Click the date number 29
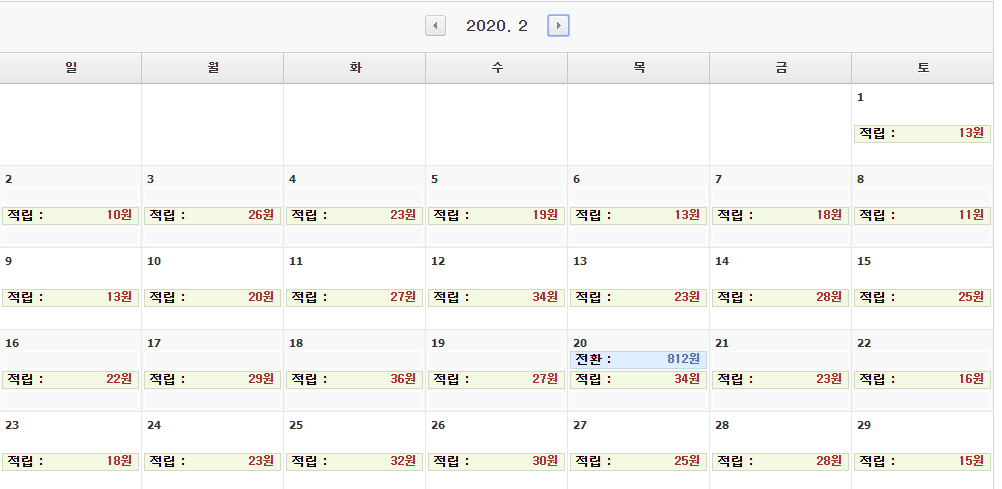 coord(863,425)
